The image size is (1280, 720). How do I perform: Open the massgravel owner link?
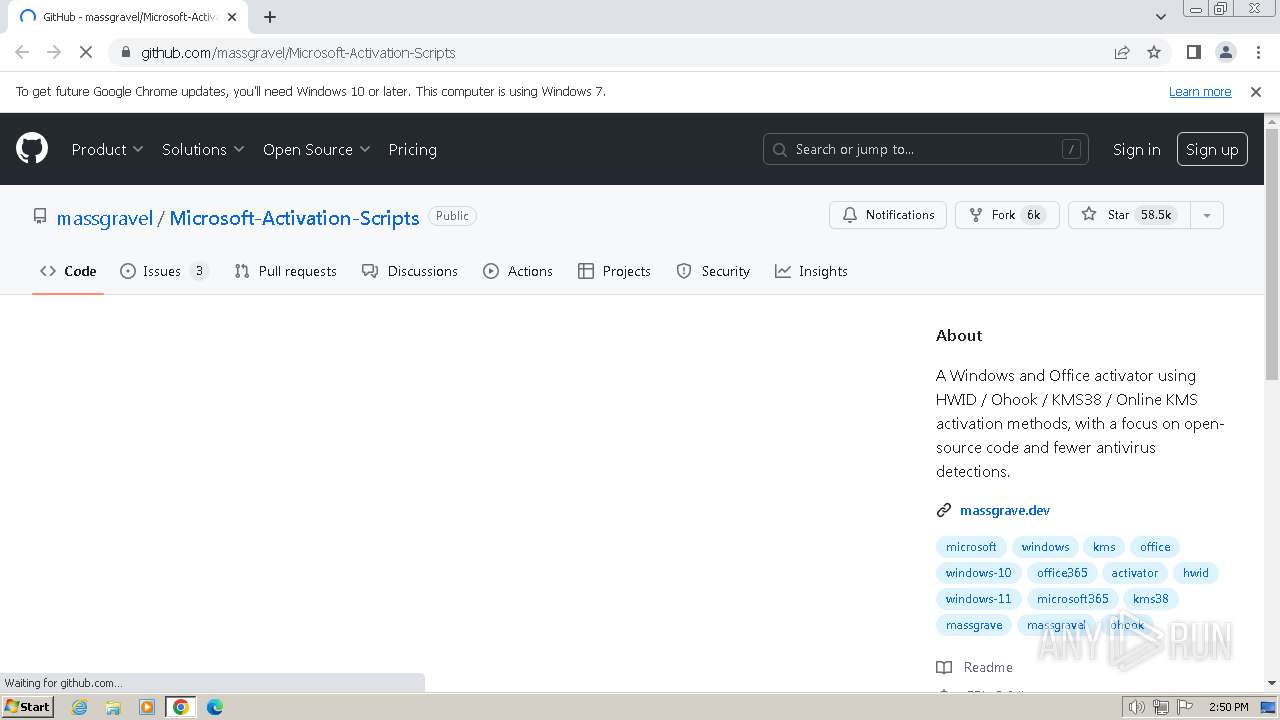click(105, 218)
